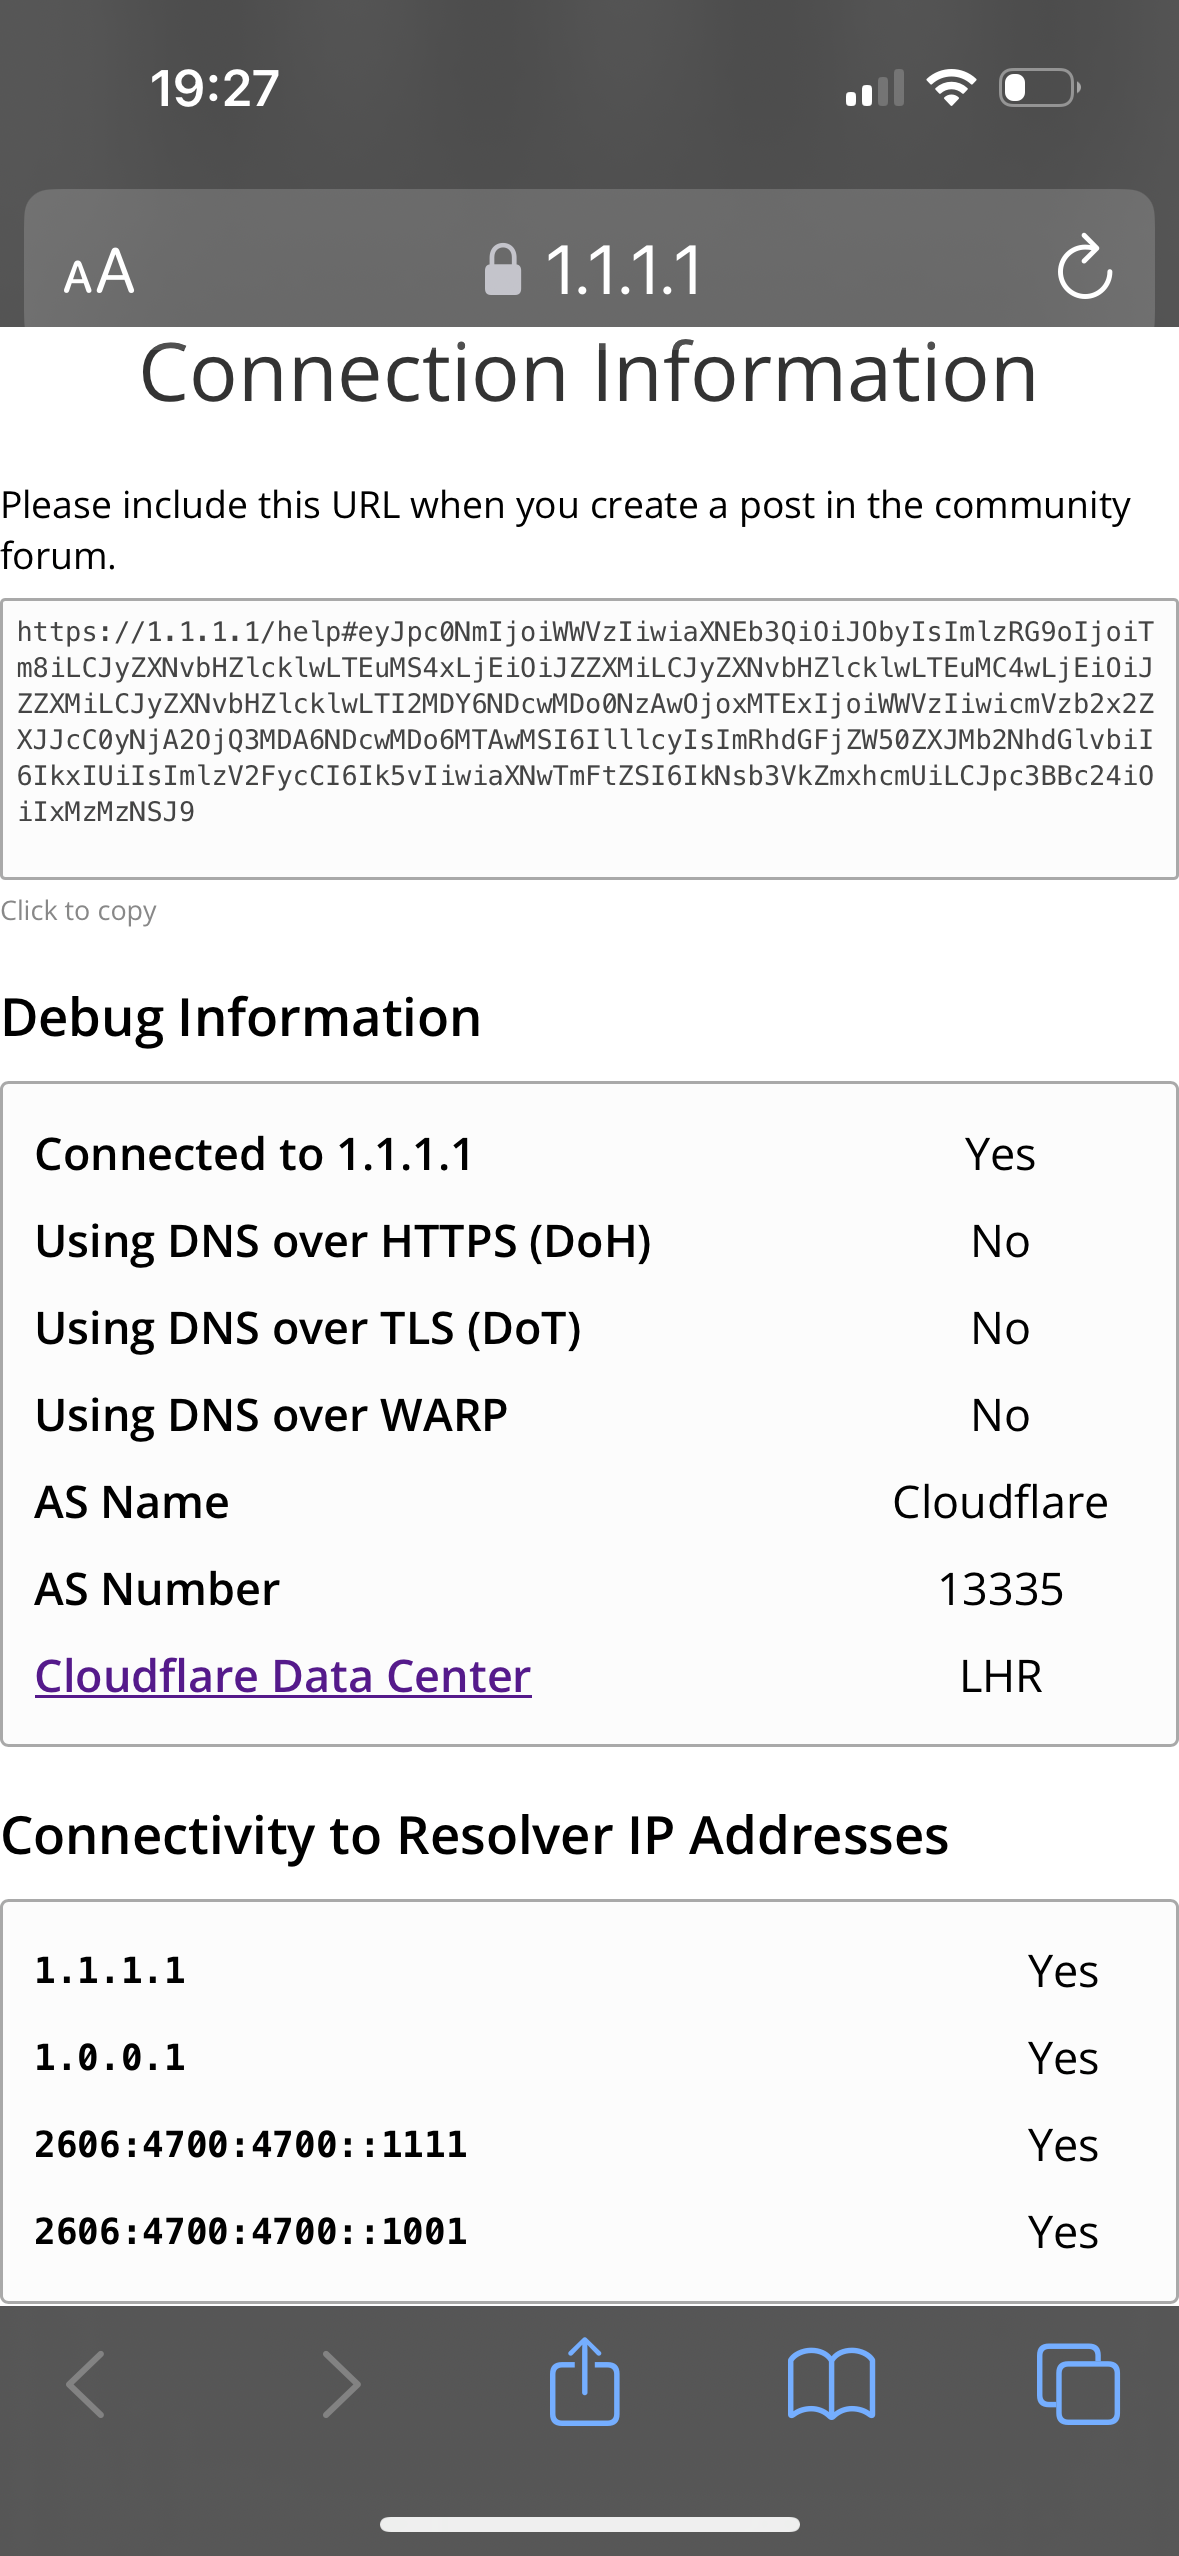Go back with the left chevron button
Image resolution: width=1179 pixels, height=2556 pixels.
click(x=85, y=2384)
